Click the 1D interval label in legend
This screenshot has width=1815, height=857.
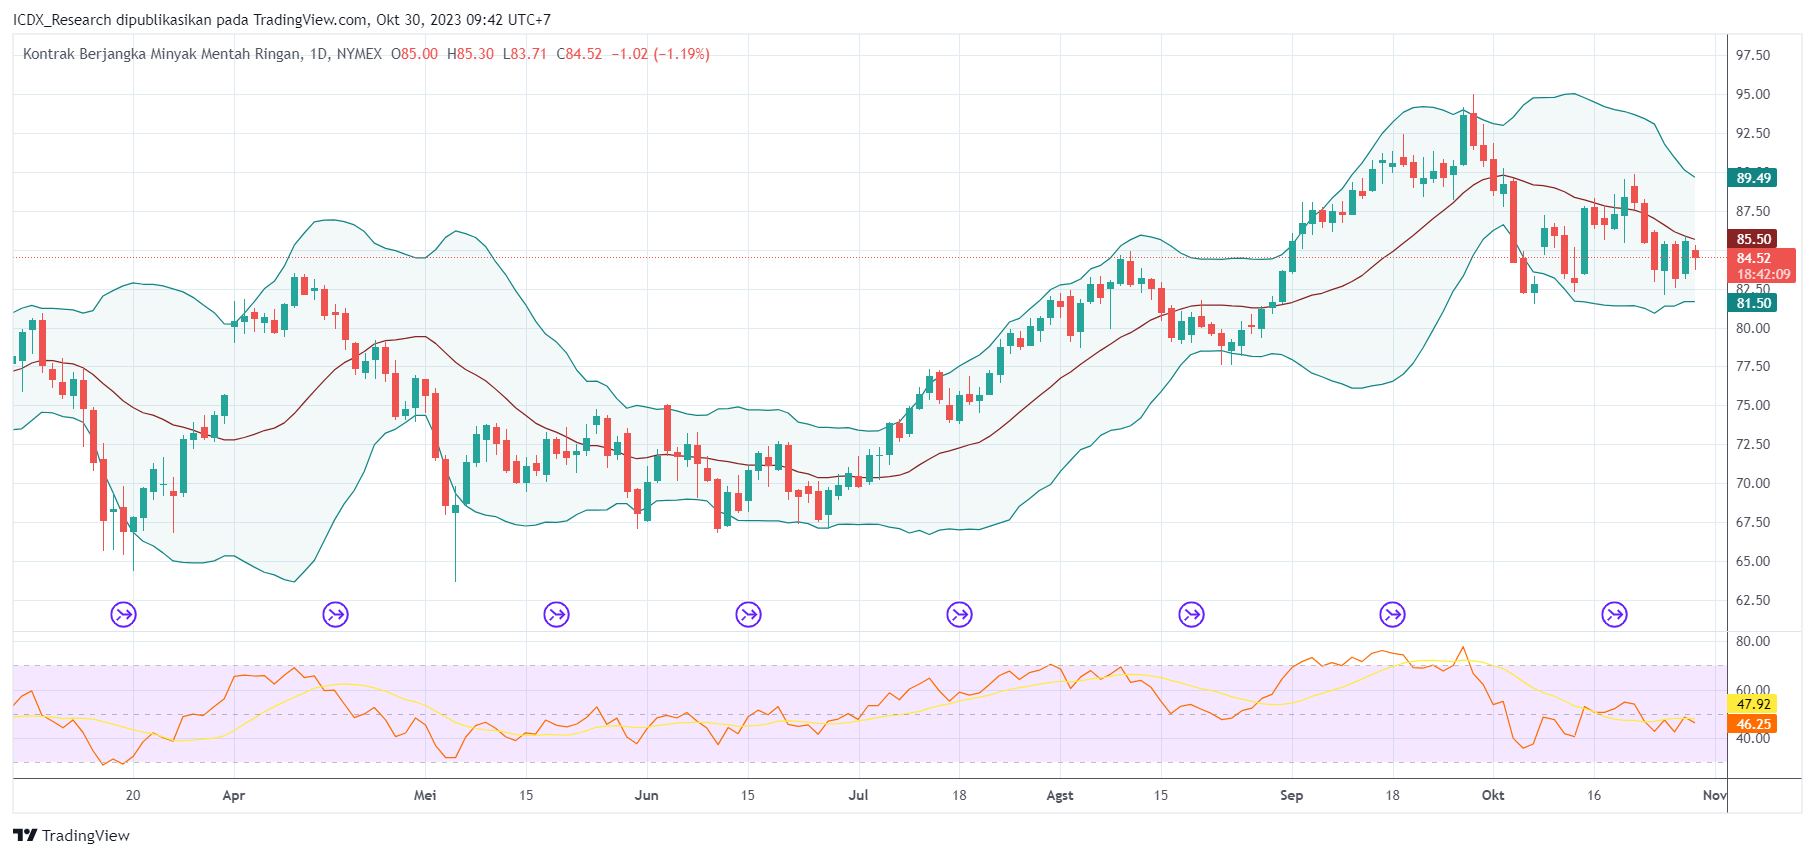click(x=319, y=54)
